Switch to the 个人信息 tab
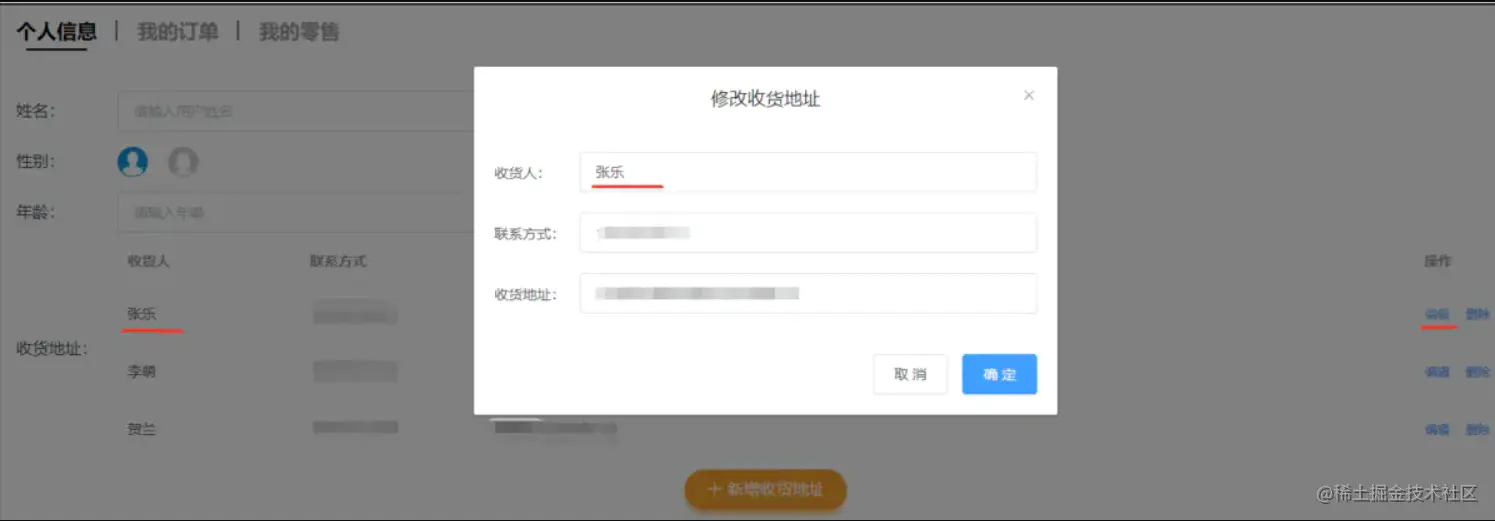This screenshot has height=521, width=1495. [57, 32]
